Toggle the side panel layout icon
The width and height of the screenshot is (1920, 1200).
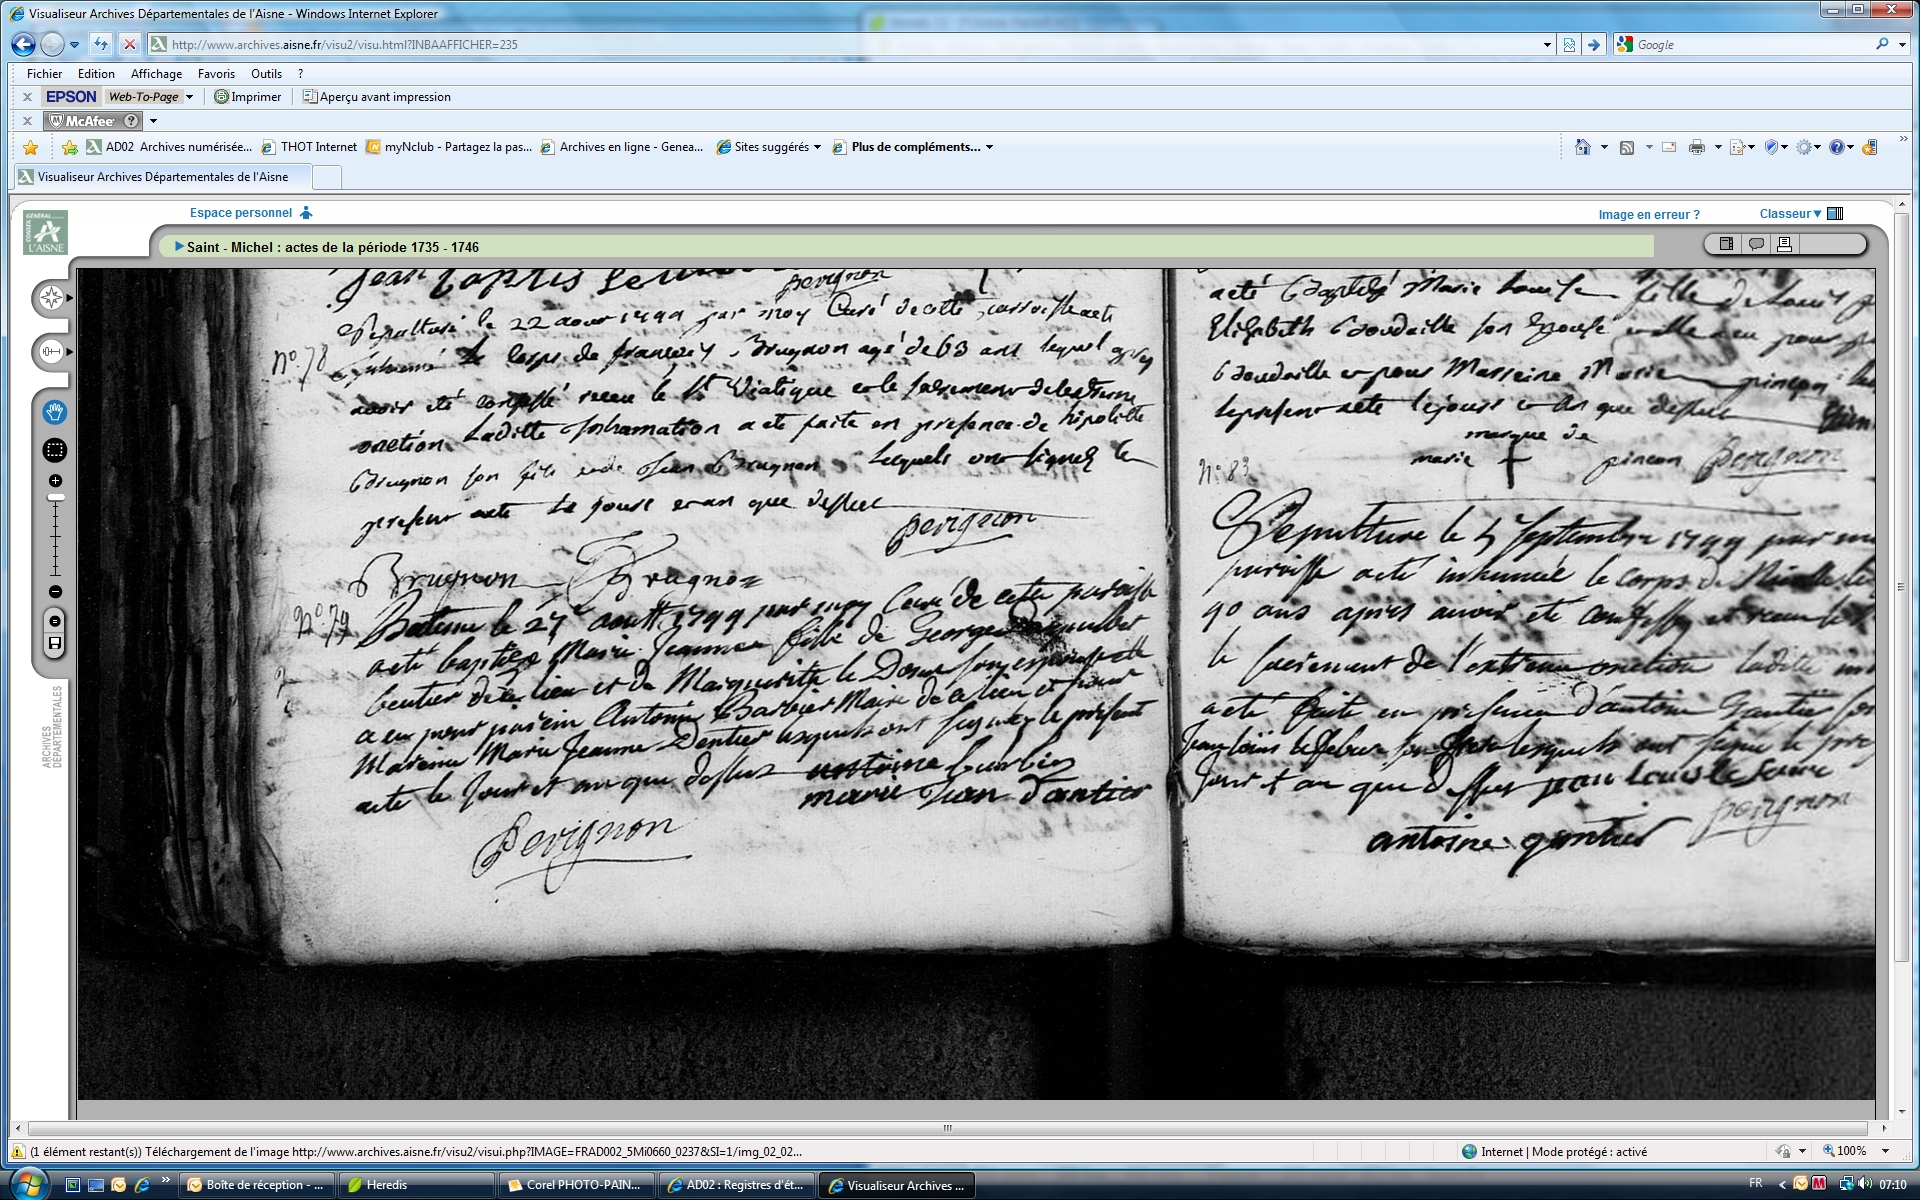click(x=1726, y=244)
